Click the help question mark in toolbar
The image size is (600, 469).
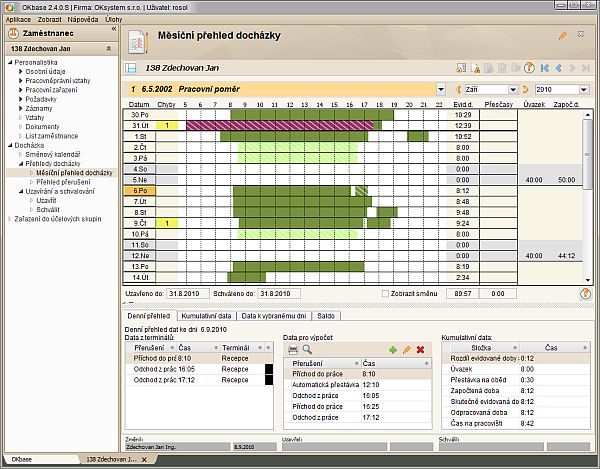529,68
